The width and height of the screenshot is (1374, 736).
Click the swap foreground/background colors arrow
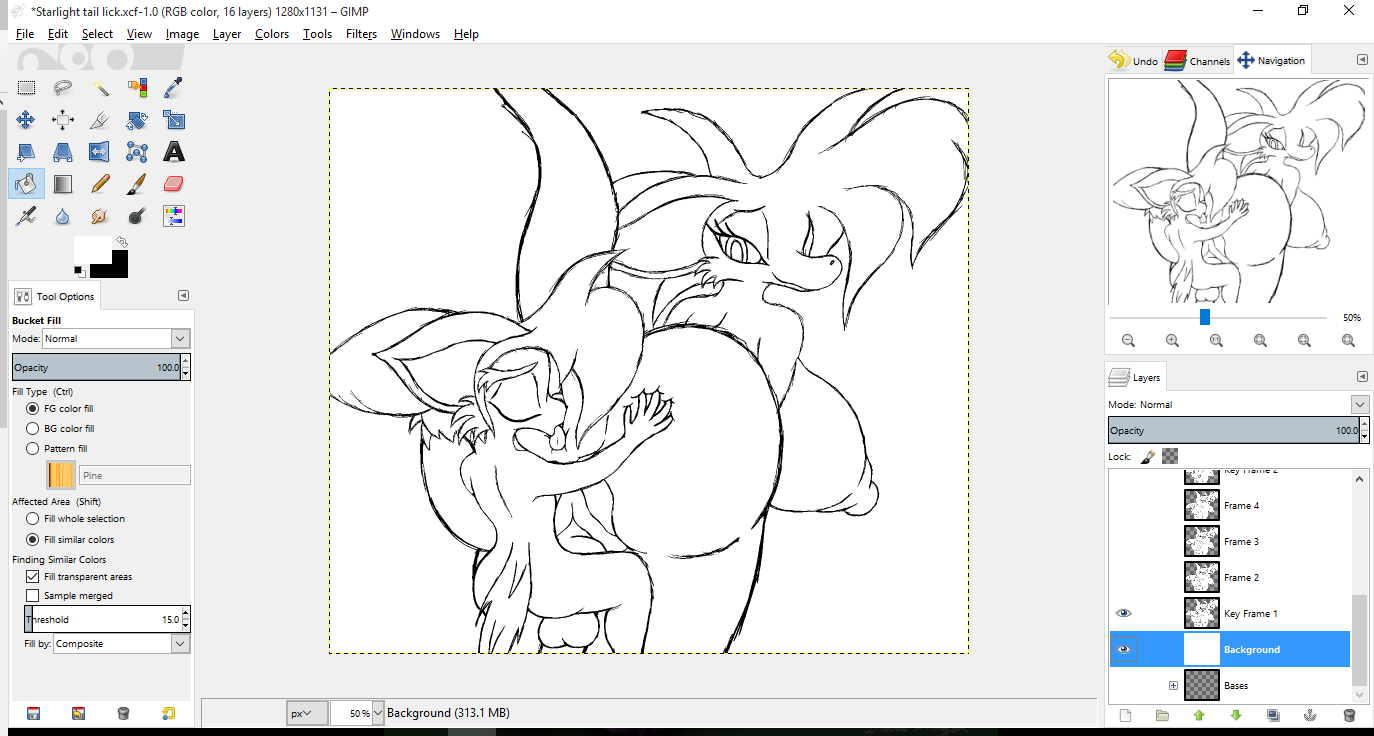(122, 241)
